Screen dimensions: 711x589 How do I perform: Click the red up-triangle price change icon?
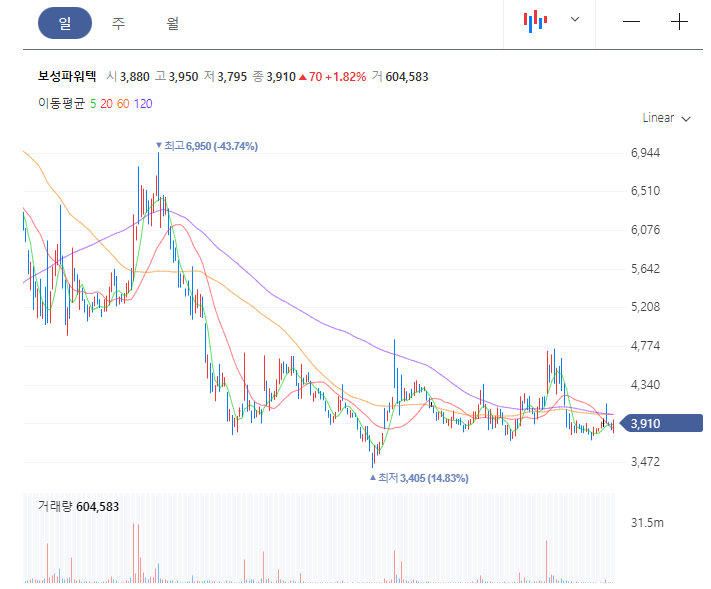tap(303, 78)
